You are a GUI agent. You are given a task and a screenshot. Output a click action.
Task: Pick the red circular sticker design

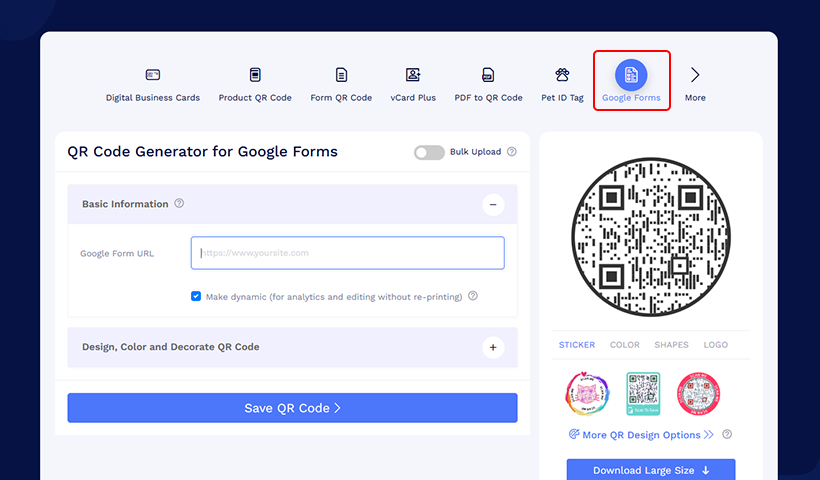[x=698, y=394]
